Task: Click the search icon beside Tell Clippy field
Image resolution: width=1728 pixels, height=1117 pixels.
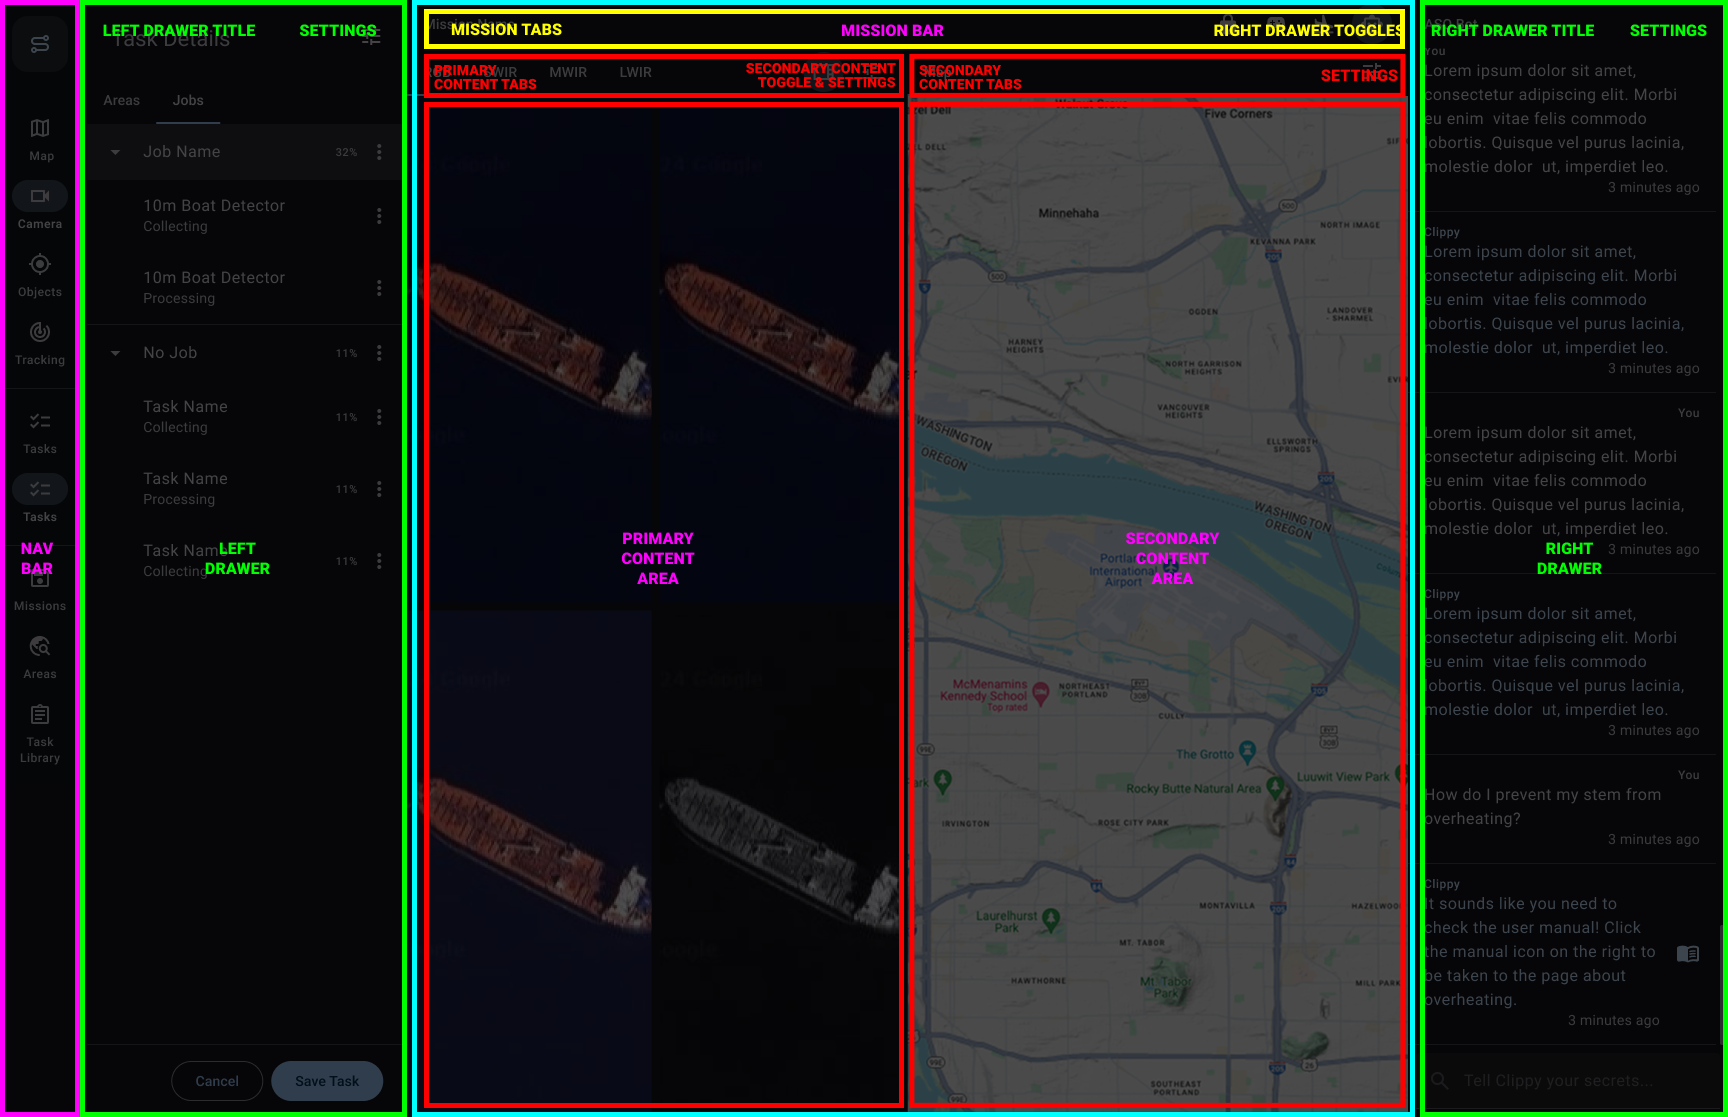Action: point(1440,1080)
